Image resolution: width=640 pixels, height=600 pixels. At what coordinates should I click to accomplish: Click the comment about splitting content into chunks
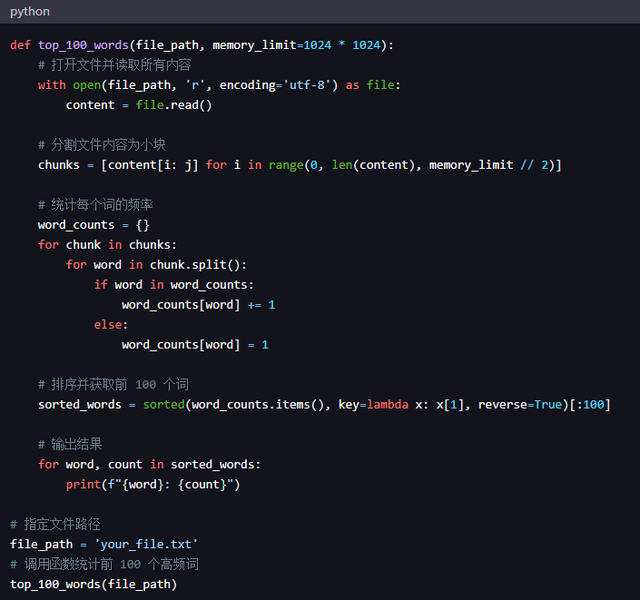[102, 145]
